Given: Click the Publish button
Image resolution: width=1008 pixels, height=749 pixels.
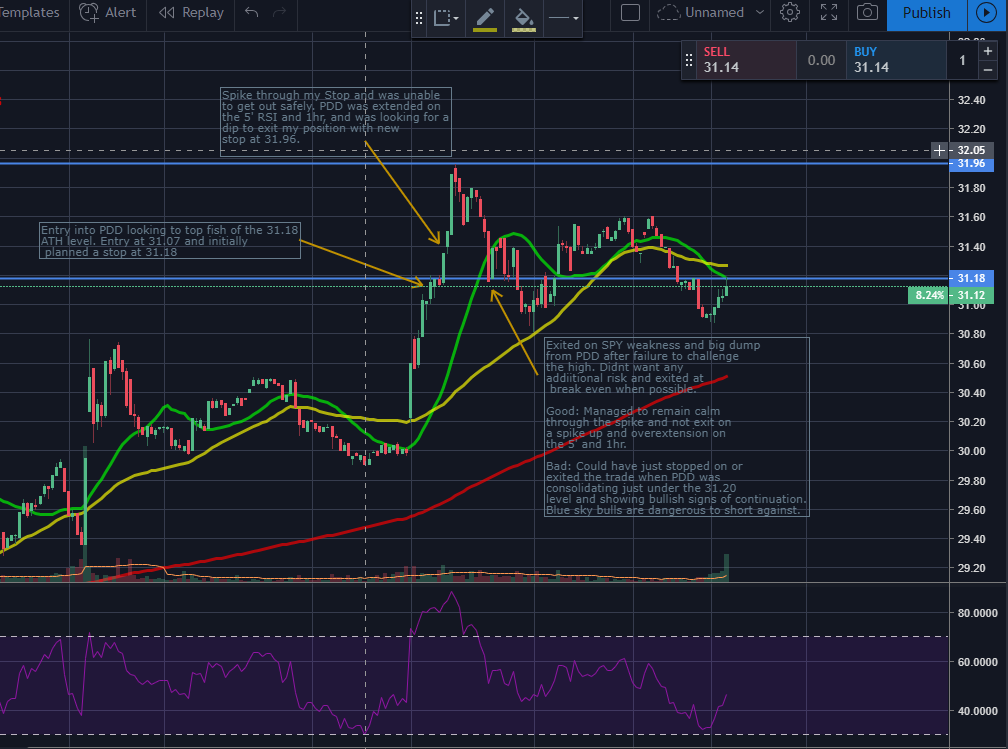Looking at the screenshot, I should click(x=926, y=14).
